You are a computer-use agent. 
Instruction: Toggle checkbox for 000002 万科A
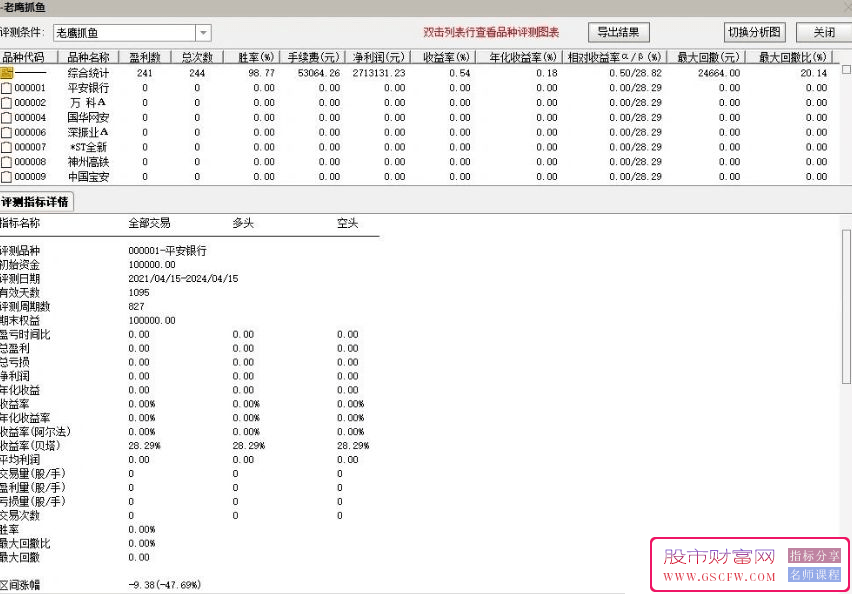pos(6,103)
